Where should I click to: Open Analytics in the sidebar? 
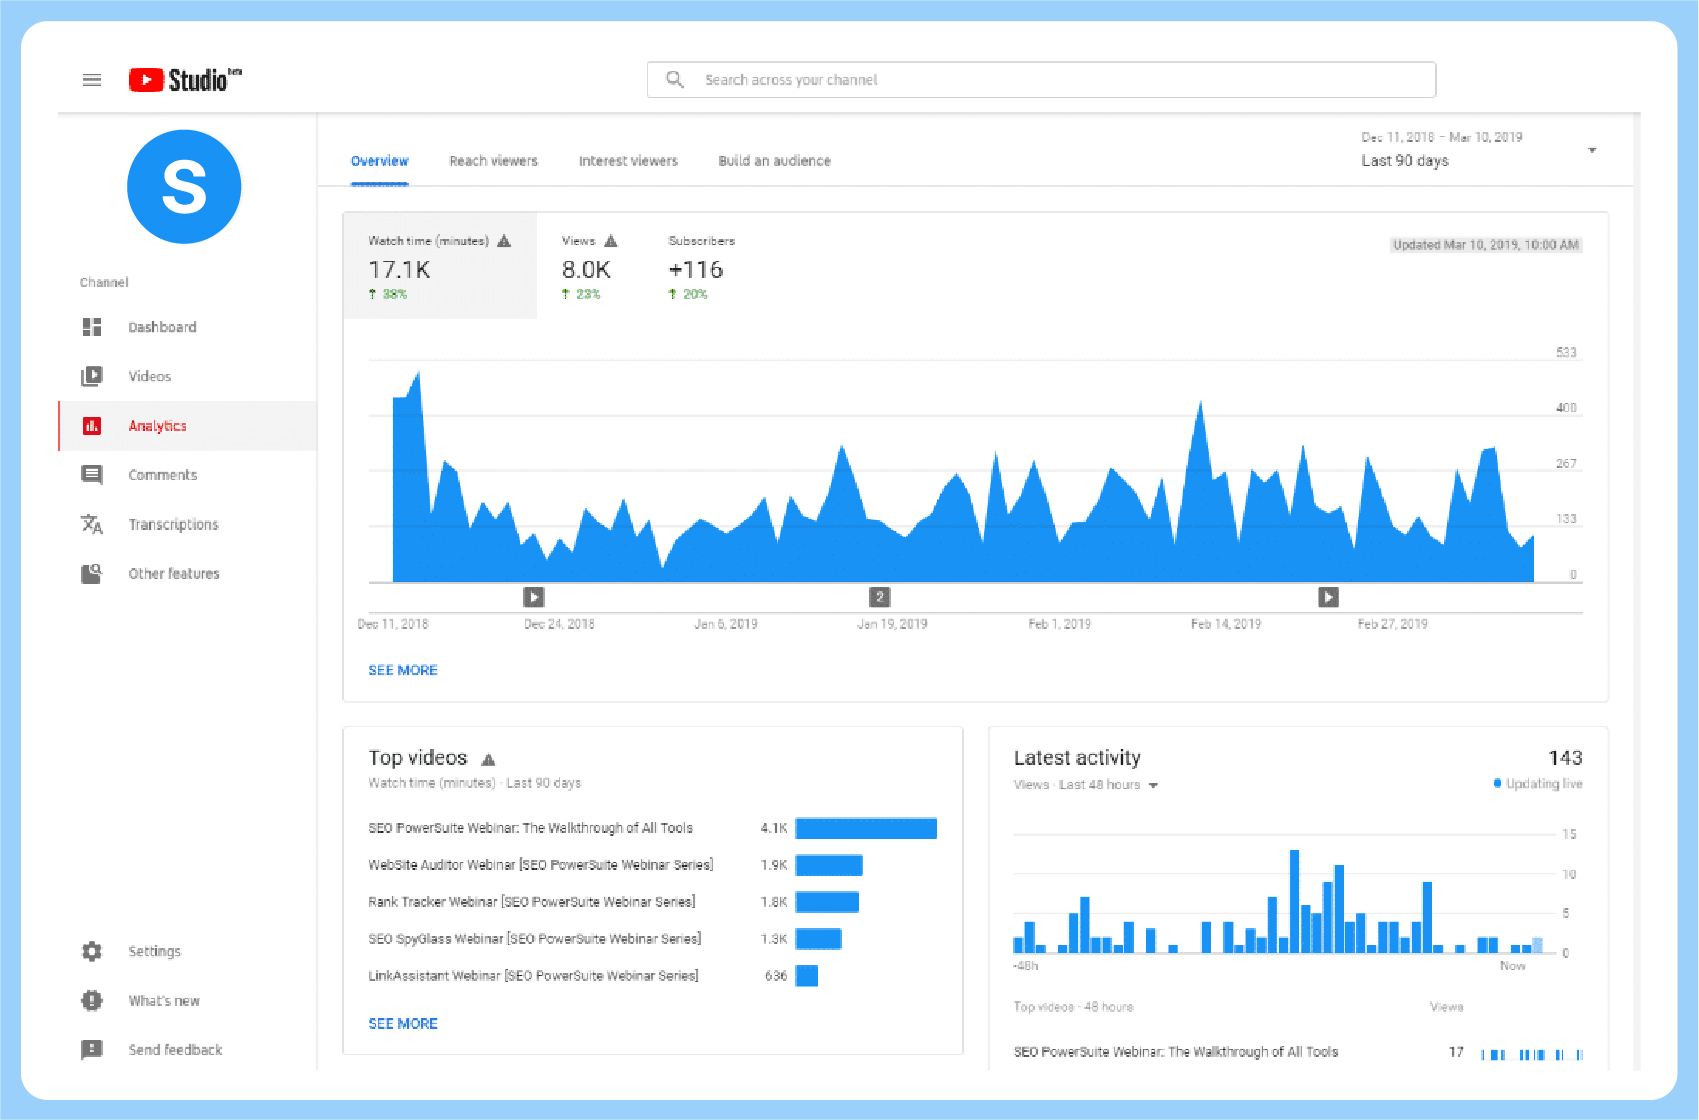click(188, 426)
